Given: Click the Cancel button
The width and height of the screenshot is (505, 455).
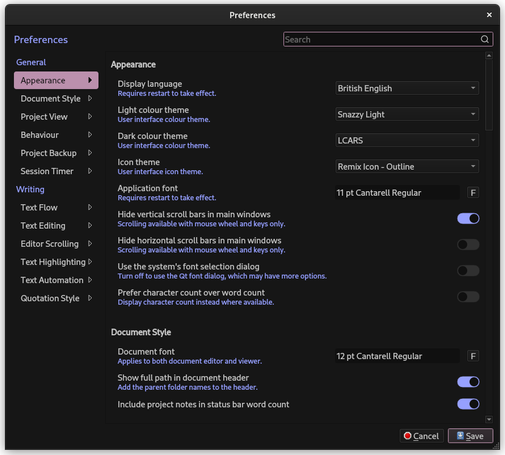Looking at the screenshot, I should tap(422, 436).
